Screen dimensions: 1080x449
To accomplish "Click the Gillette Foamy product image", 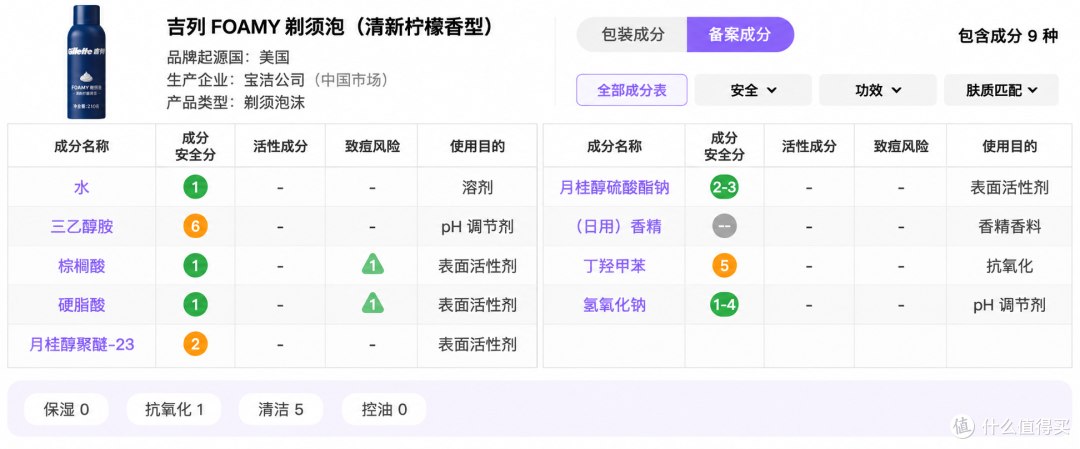I will click(88, 62).
